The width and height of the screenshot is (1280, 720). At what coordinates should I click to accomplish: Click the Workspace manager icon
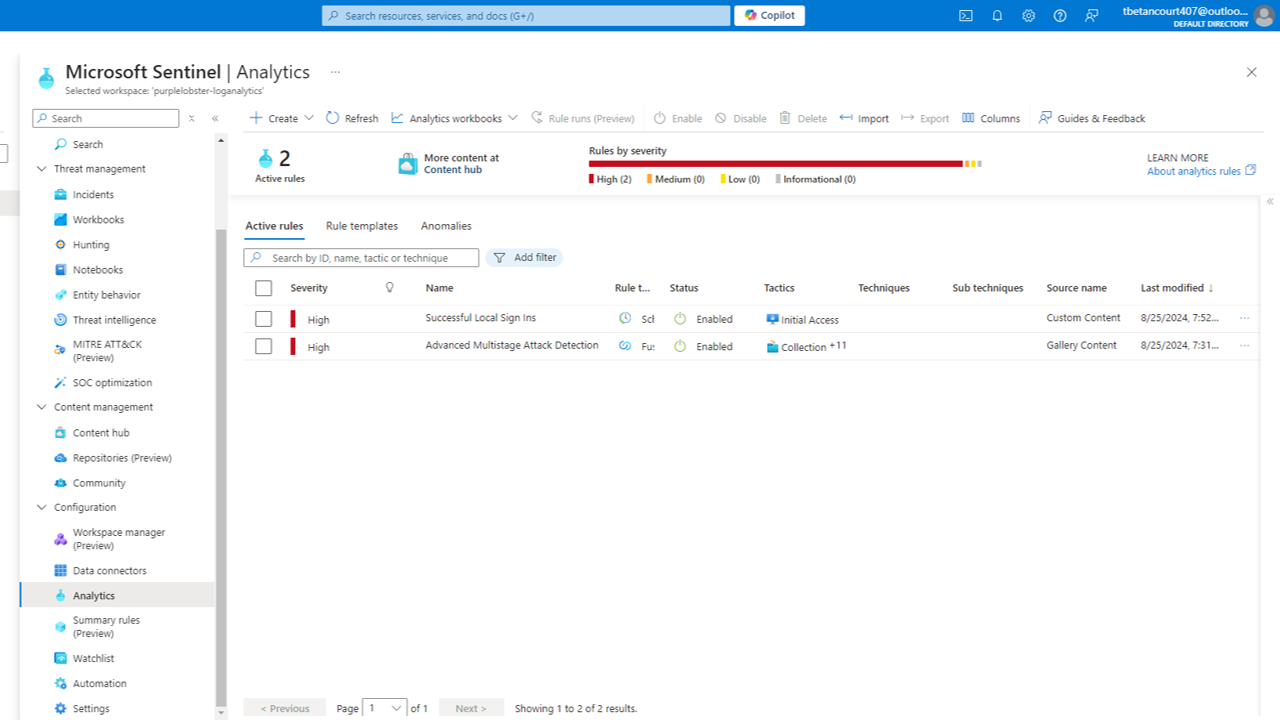click(61, 539)
